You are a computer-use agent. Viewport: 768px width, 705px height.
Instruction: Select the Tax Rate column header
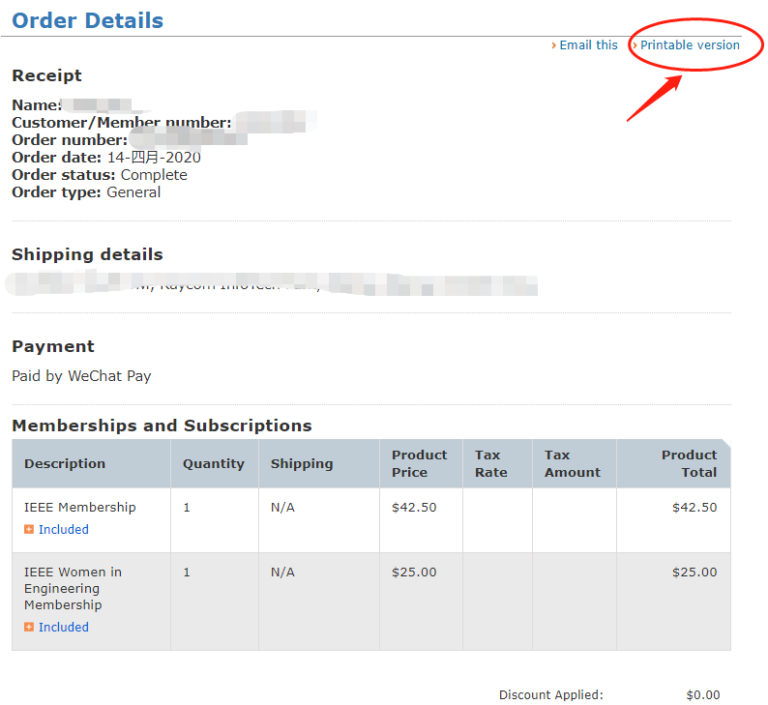click(491, 464)
